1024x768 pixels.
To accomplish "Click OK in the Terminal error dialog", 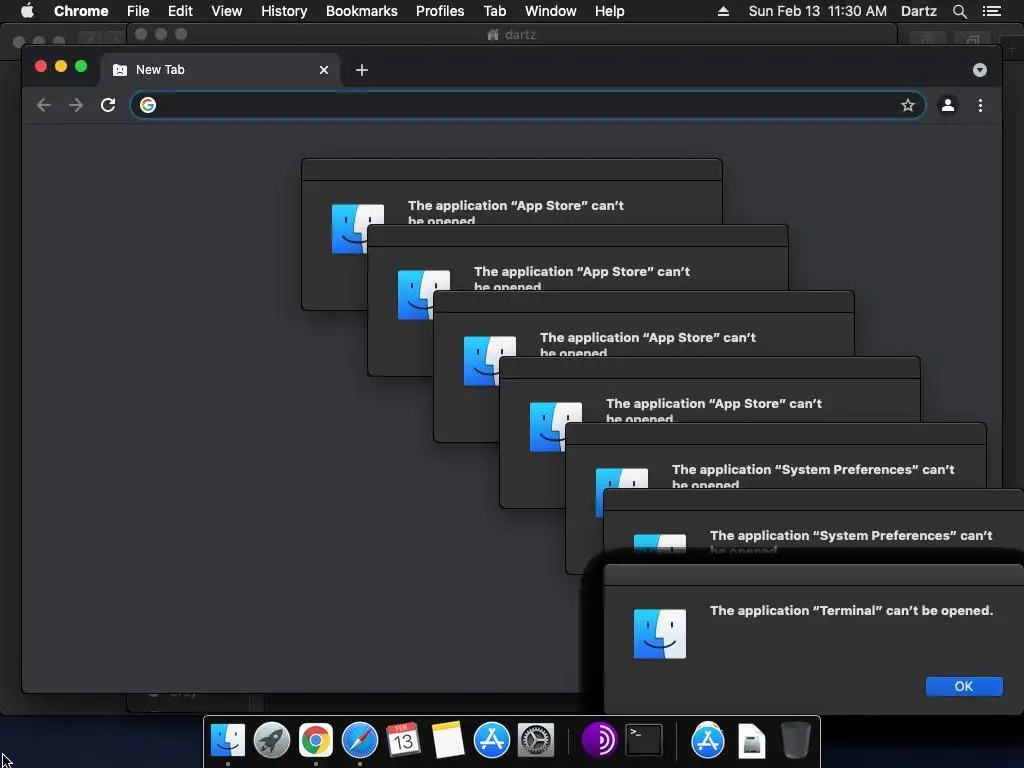I will pos(963,686).
